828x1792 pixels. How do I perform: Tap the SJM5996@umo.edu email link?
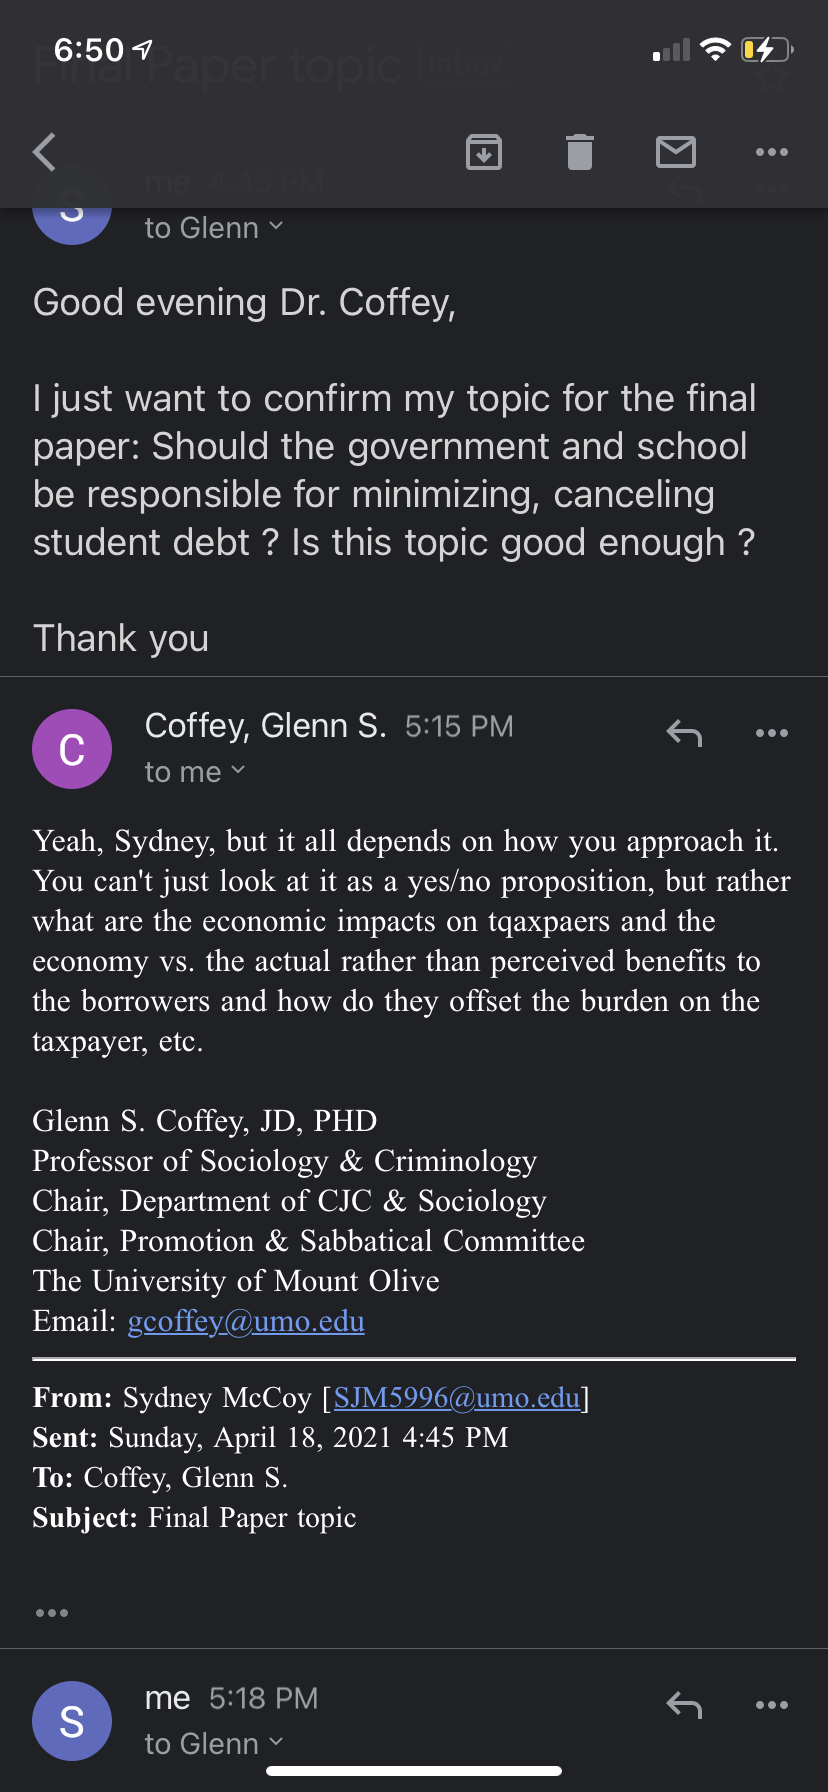click(457, 1397)
